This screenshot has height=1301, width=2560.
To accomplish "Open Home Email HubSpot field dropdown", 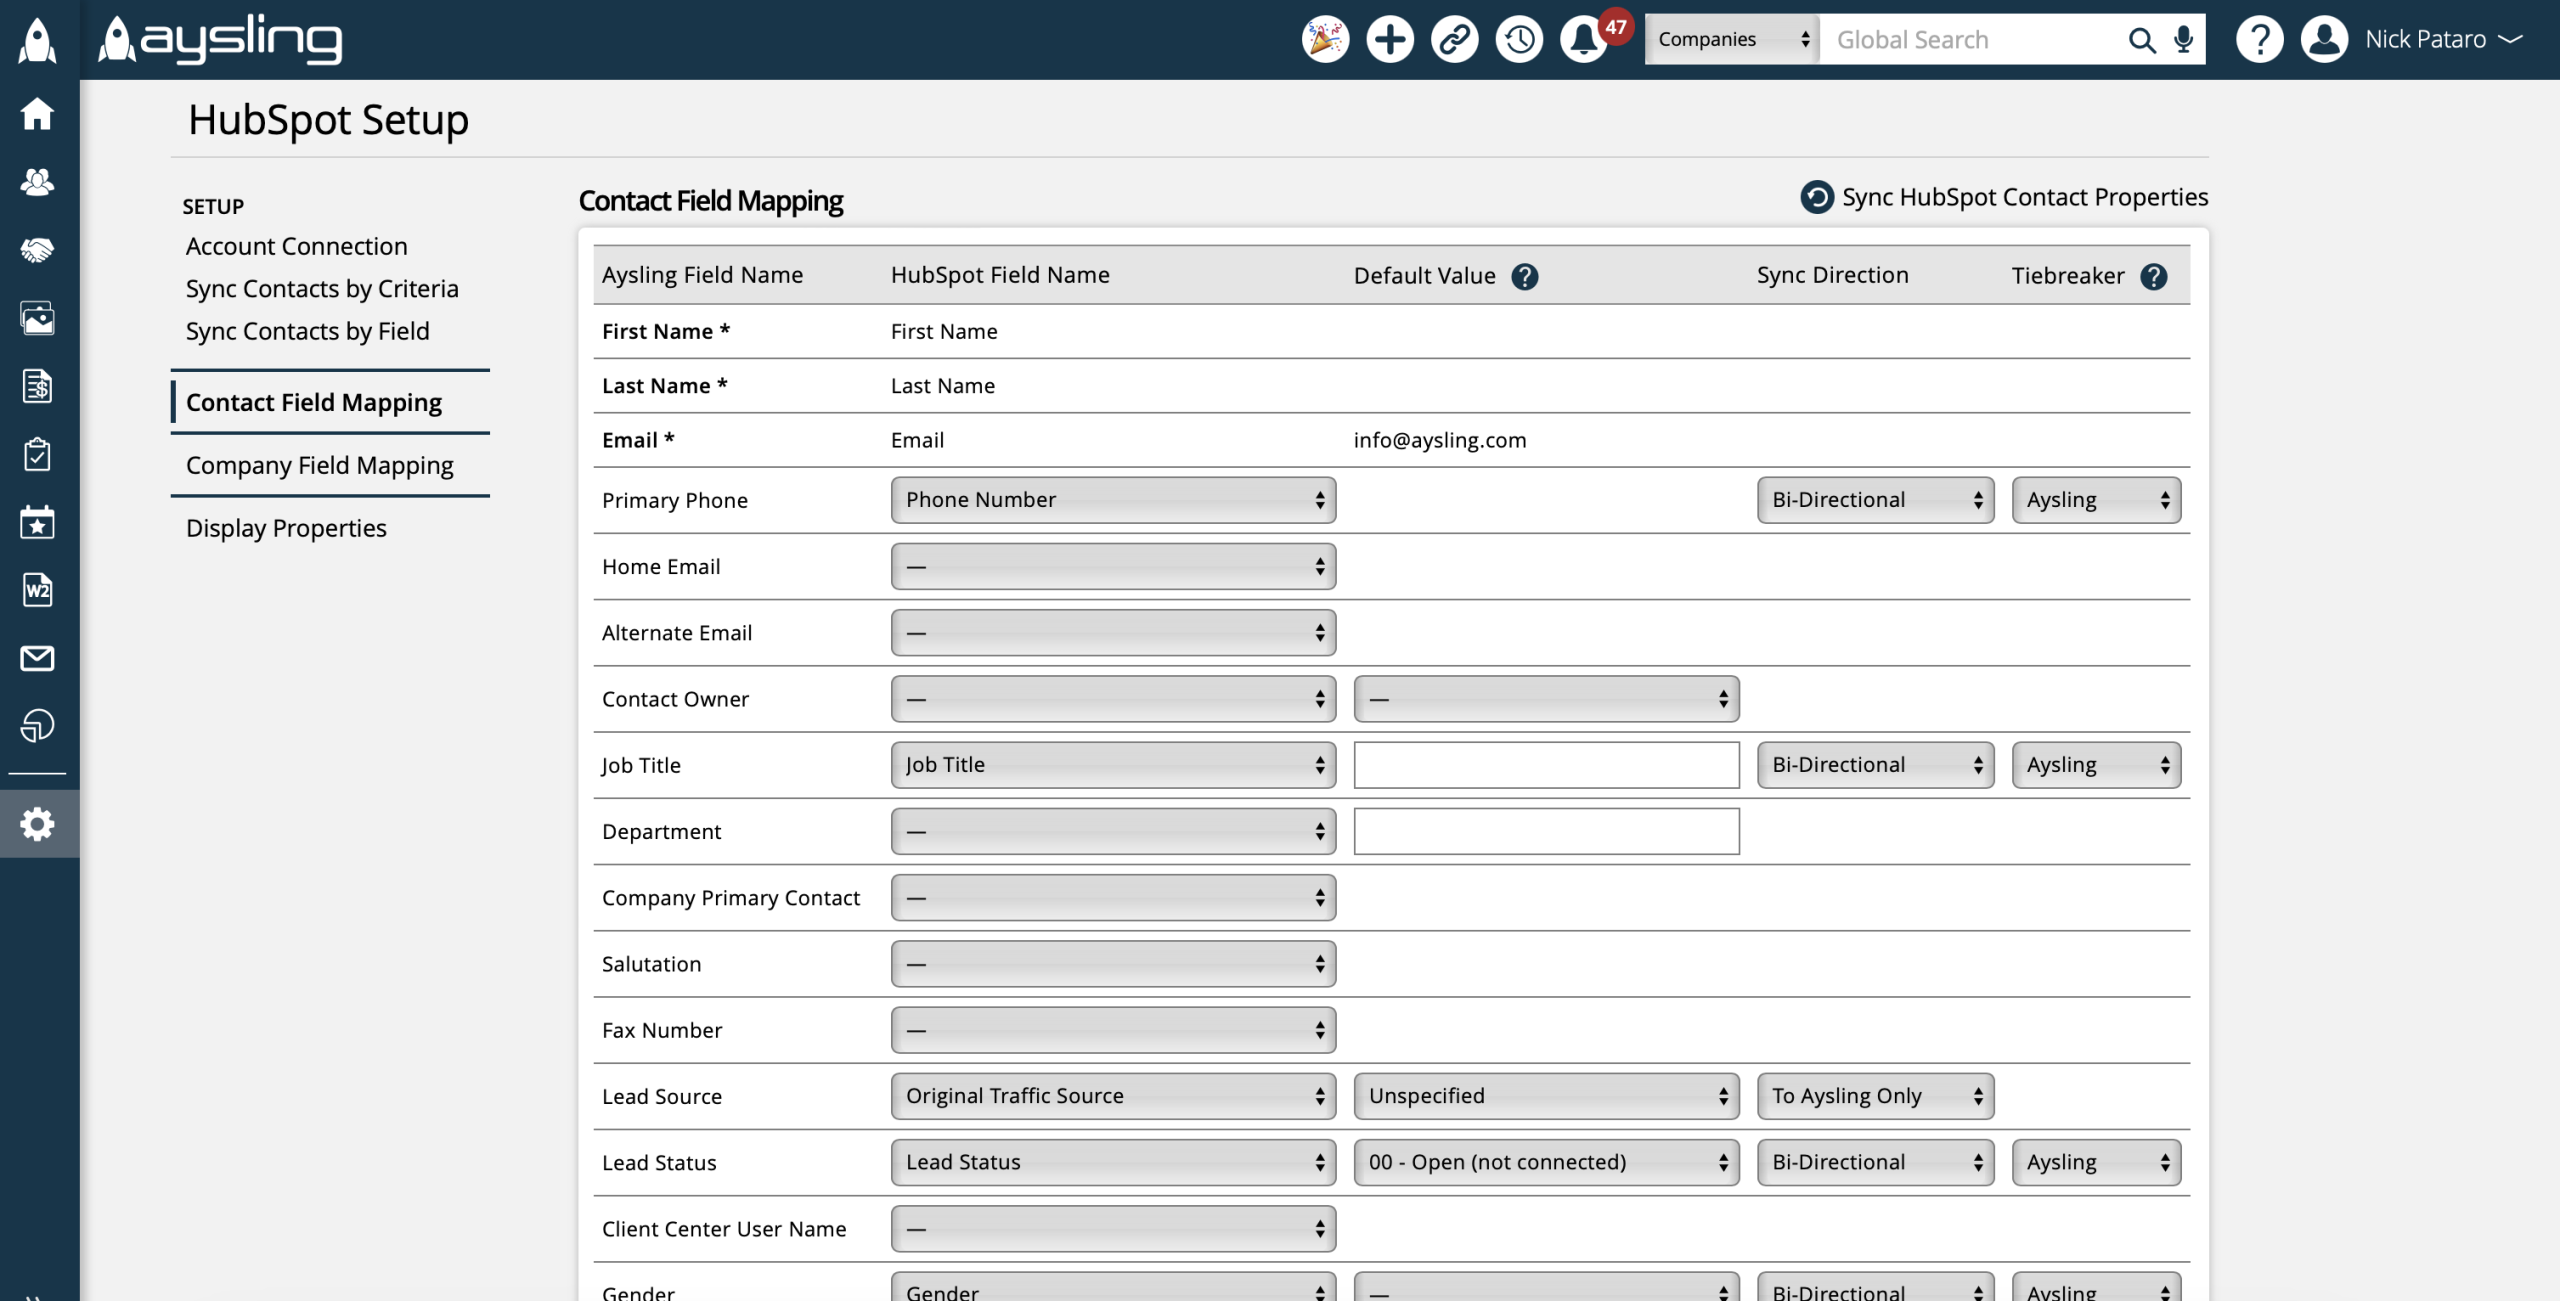I will pyautogui.click(x=1113, y=566).
